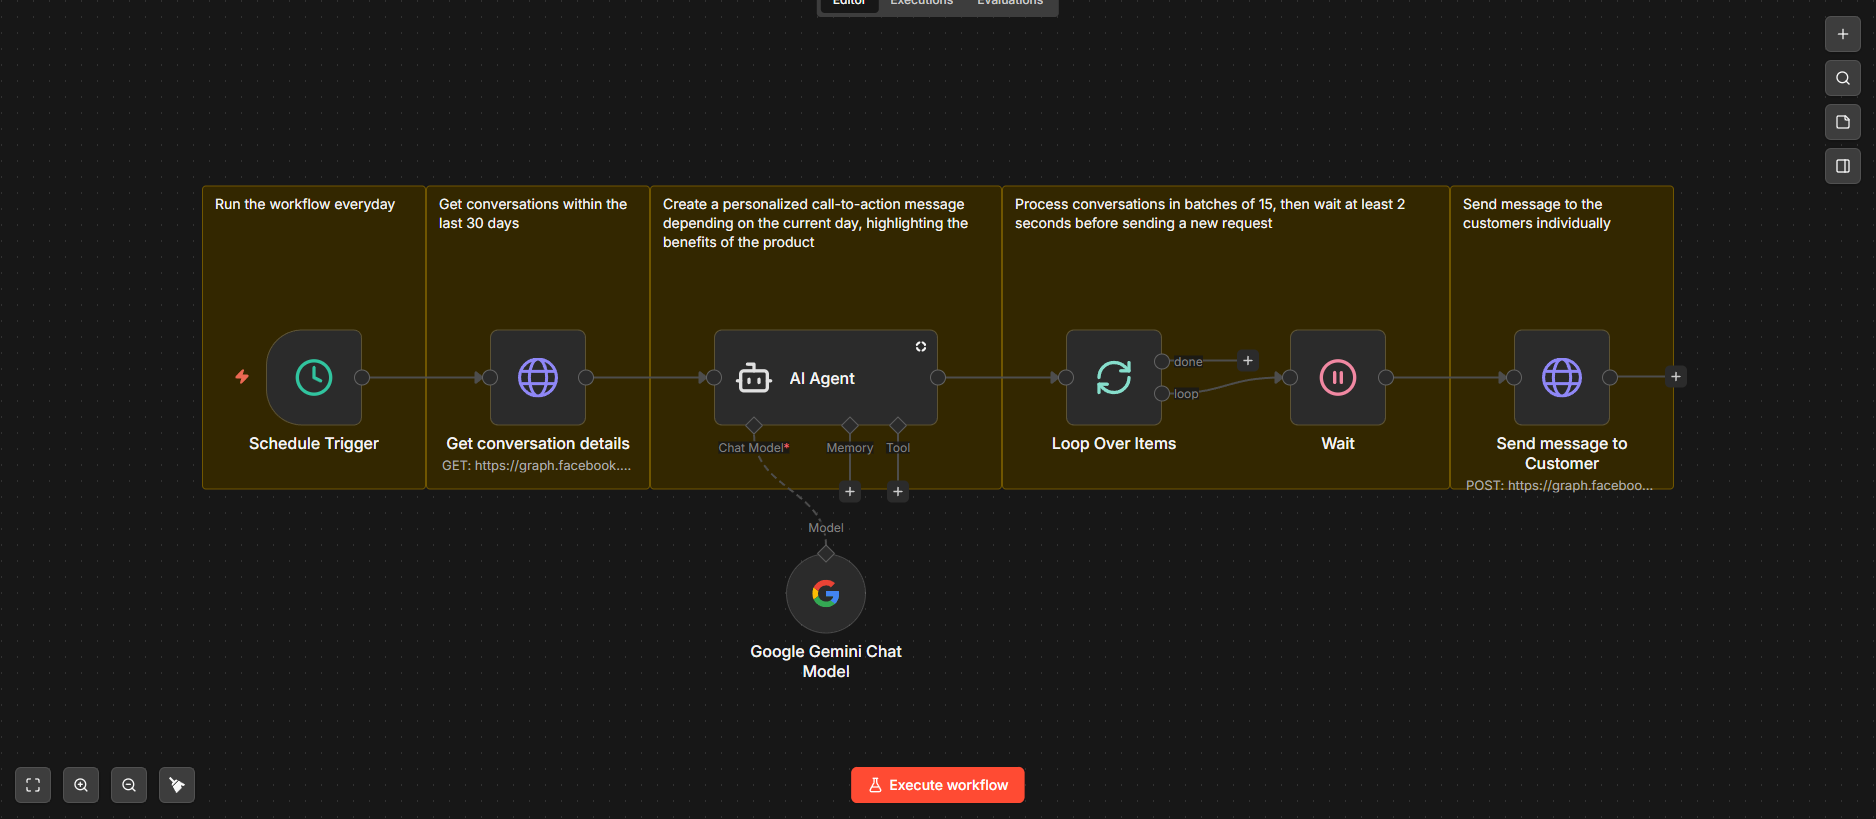Add node after the done output
The height and width of the screenshot is (819, 1876).
[x=1248, y=361]
